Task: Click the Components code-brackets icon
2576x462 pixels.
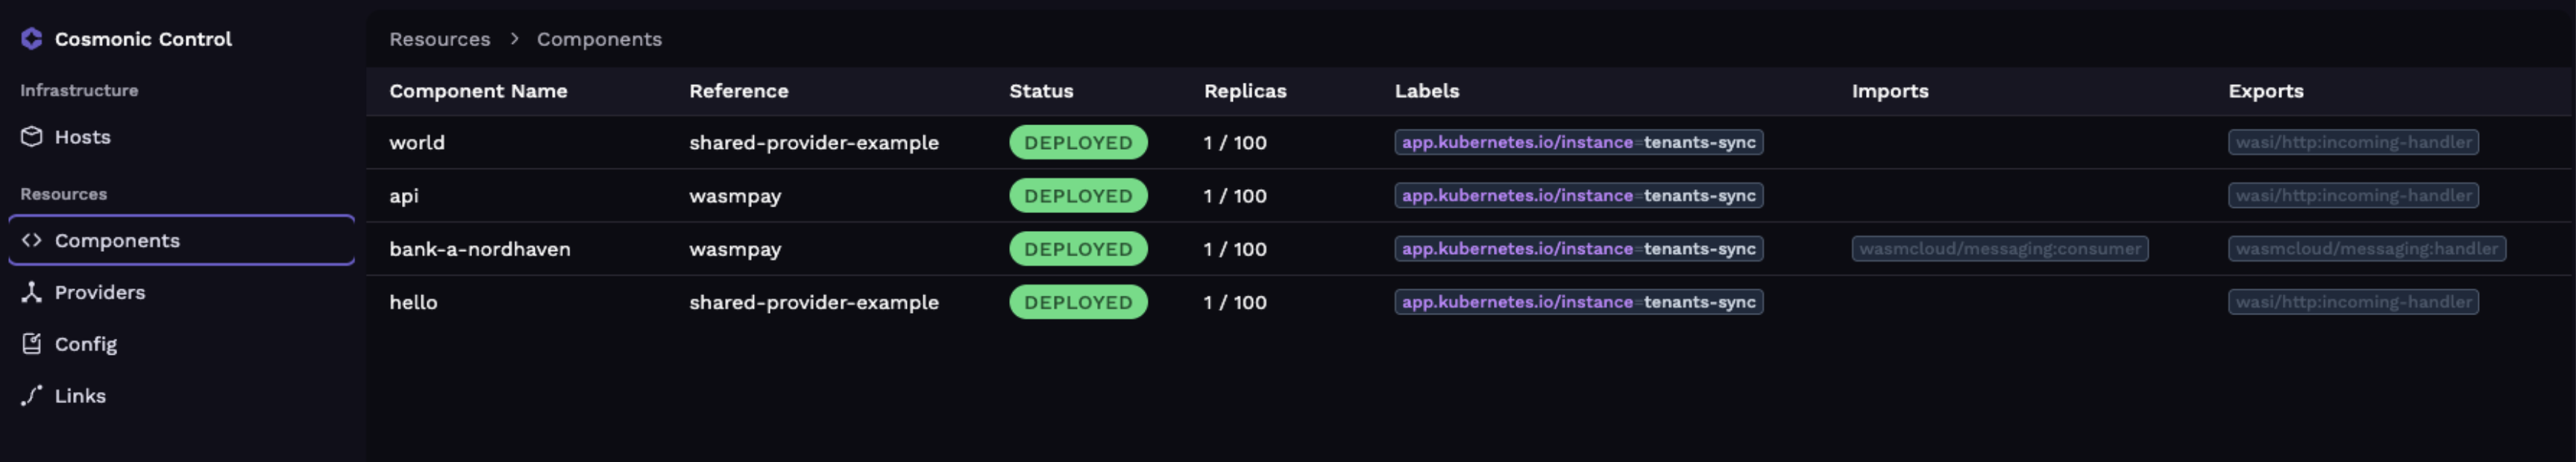Action: coord(32,240)
